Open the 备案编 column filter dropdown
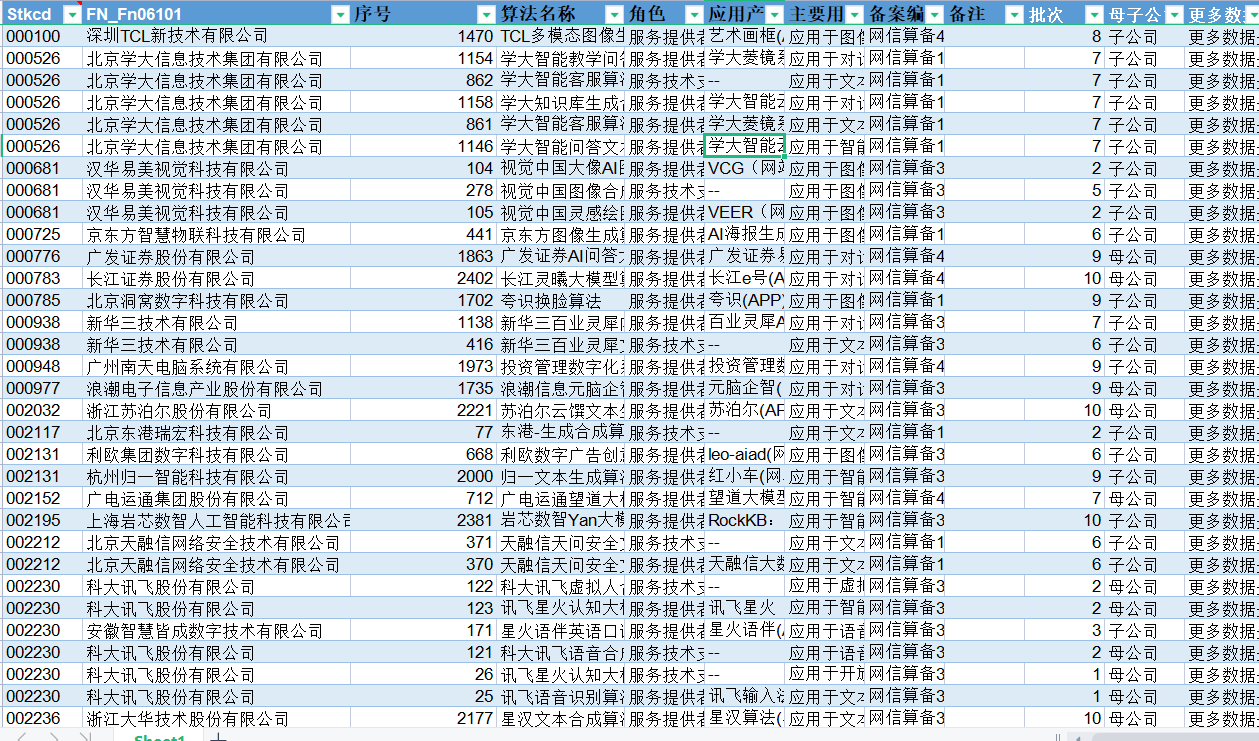Viewport: 1259px width, 741px height. (x=933, y=14)
